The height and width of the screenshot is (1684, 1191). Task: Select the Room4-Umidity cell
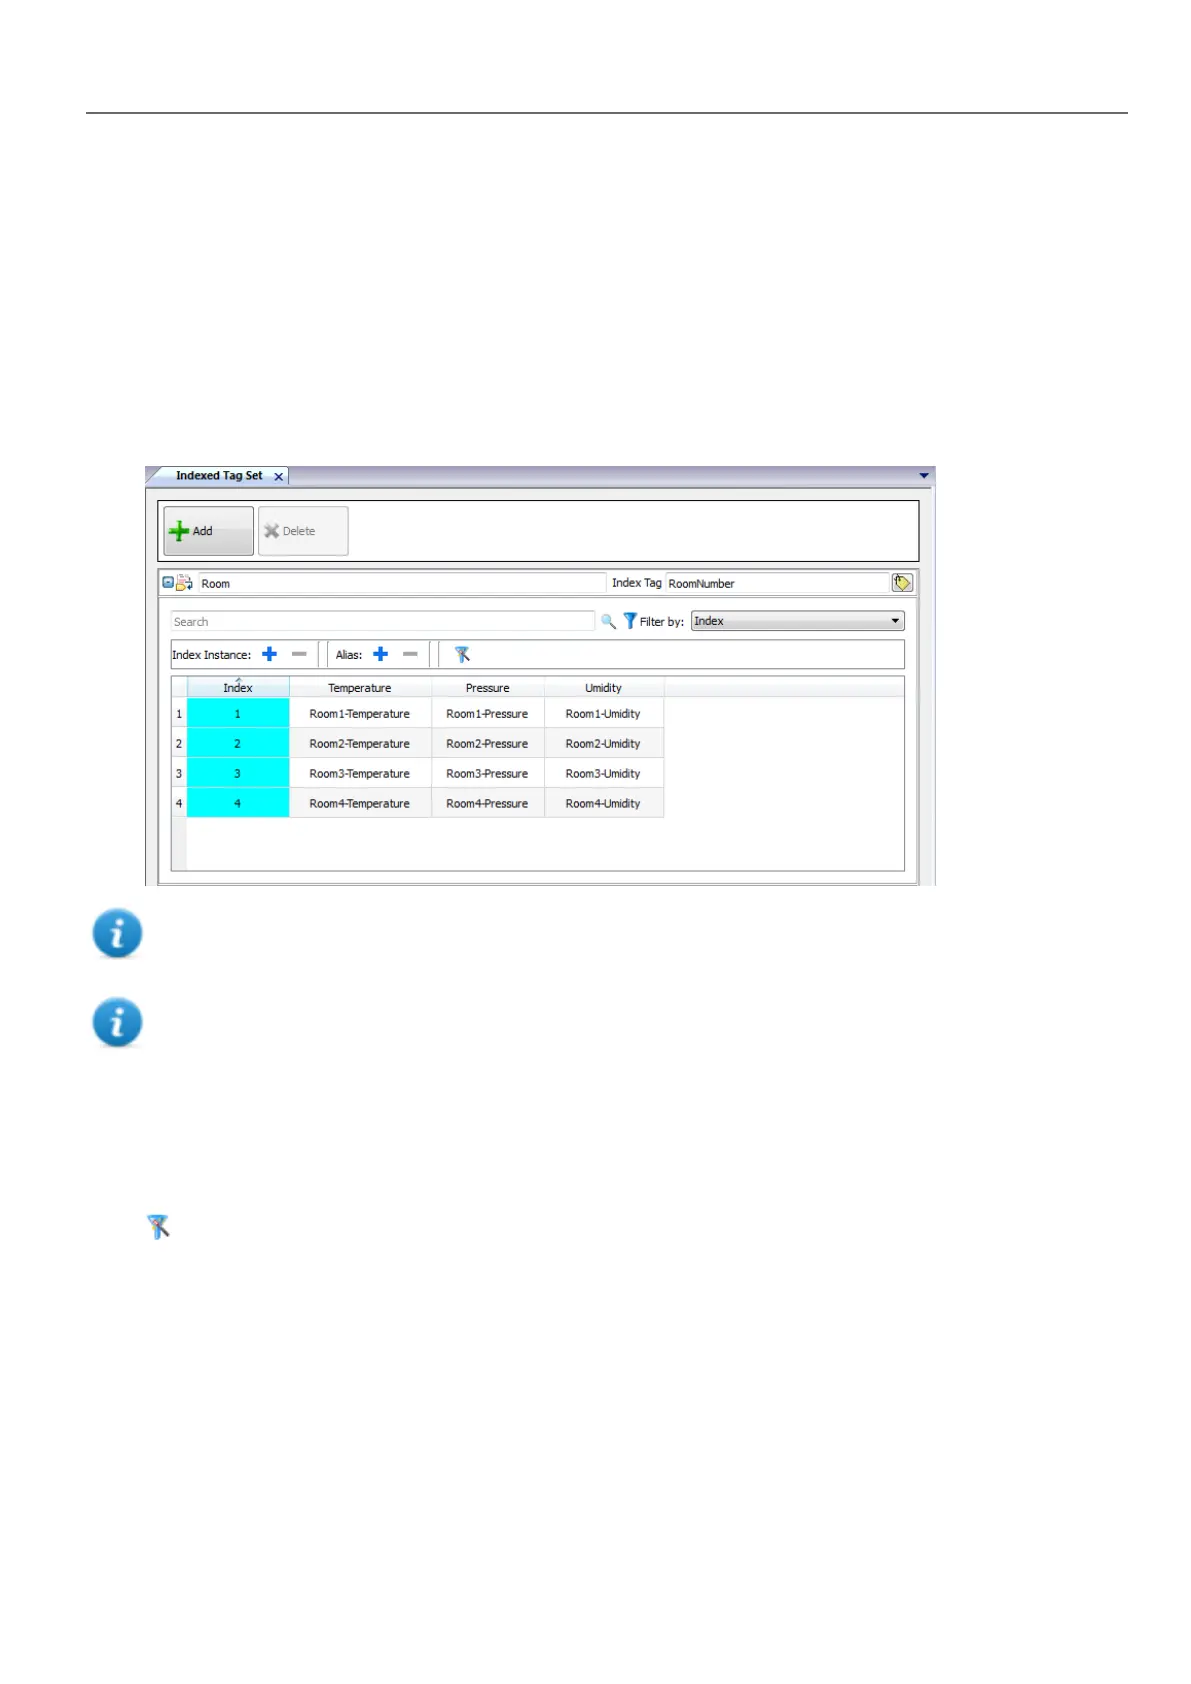[x=604, y=803]
